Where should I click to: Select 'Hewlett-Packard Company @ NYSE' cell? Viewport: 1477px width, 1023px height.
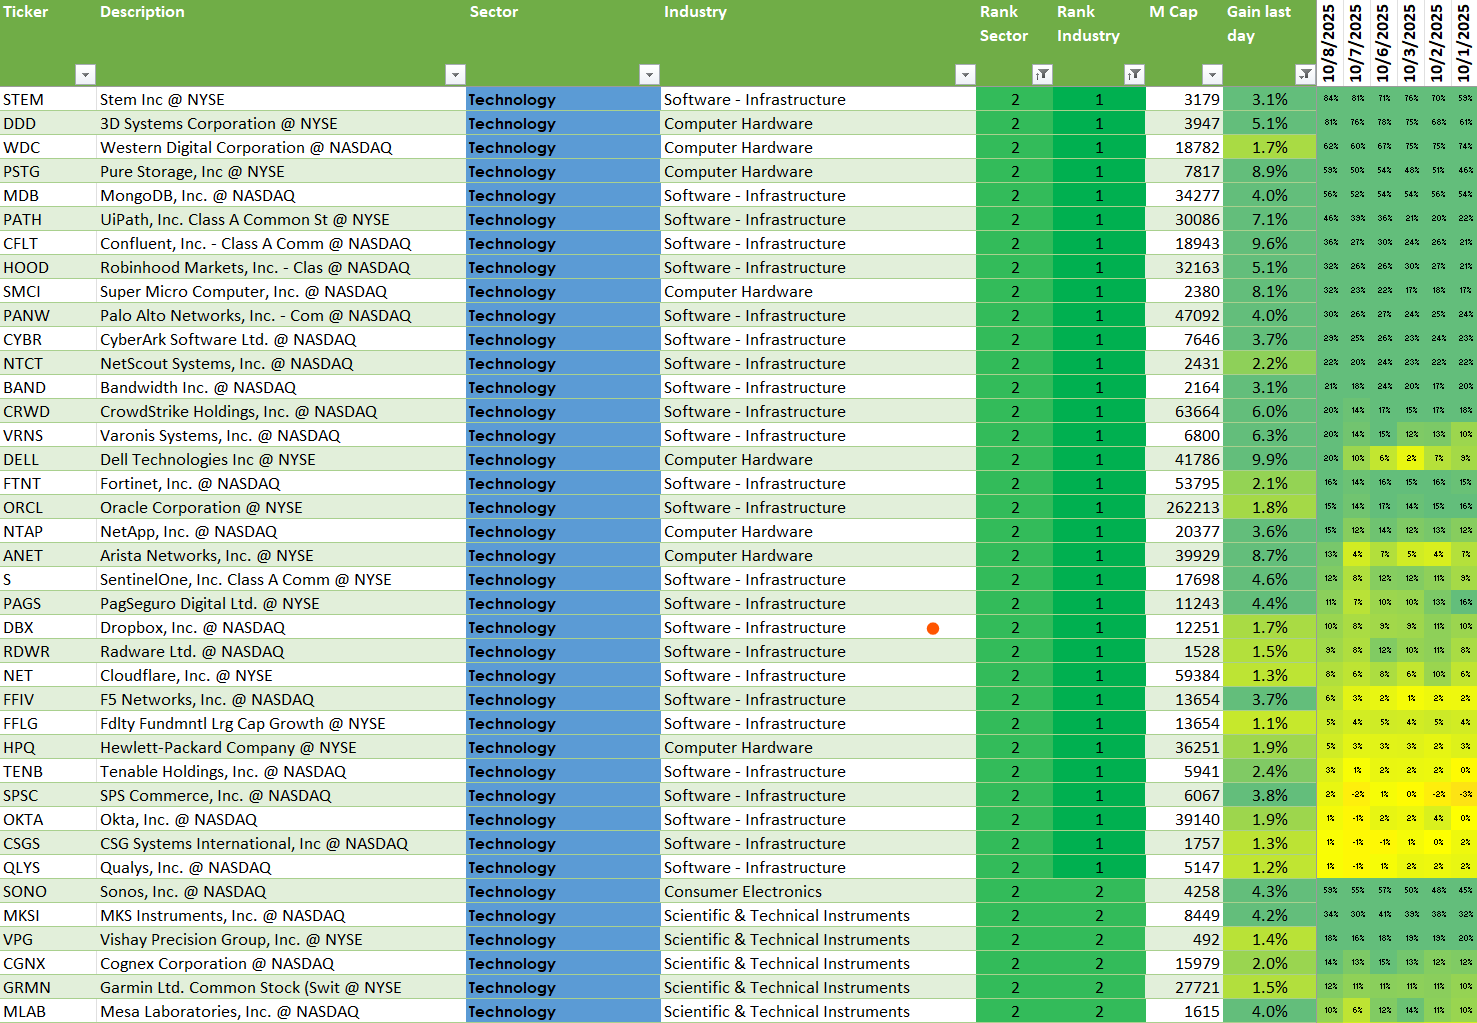coord(281,747)
